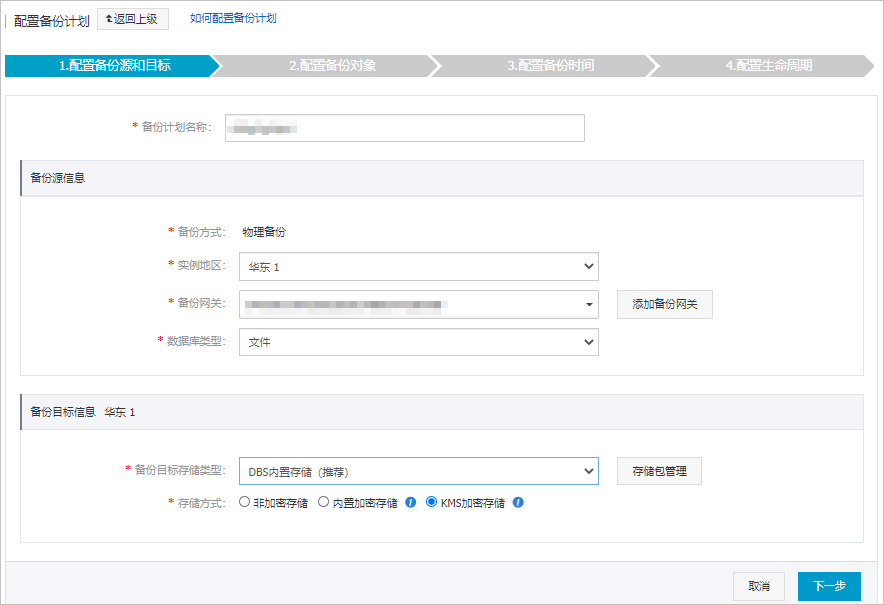Screen dimensions: 884x605
Task: Open 如何配置备份计划 help link
Action: 233,18
